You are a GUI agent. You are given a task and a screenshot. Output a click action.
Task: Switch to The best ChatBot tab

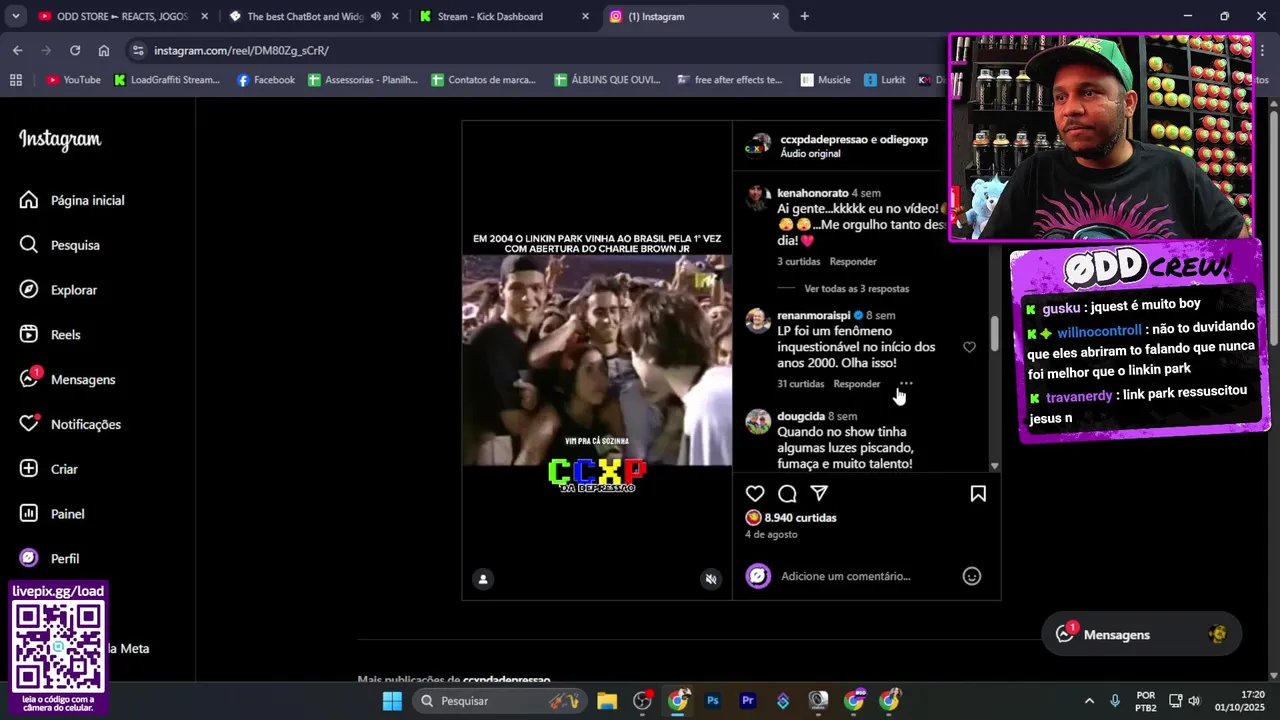[304, 16]
